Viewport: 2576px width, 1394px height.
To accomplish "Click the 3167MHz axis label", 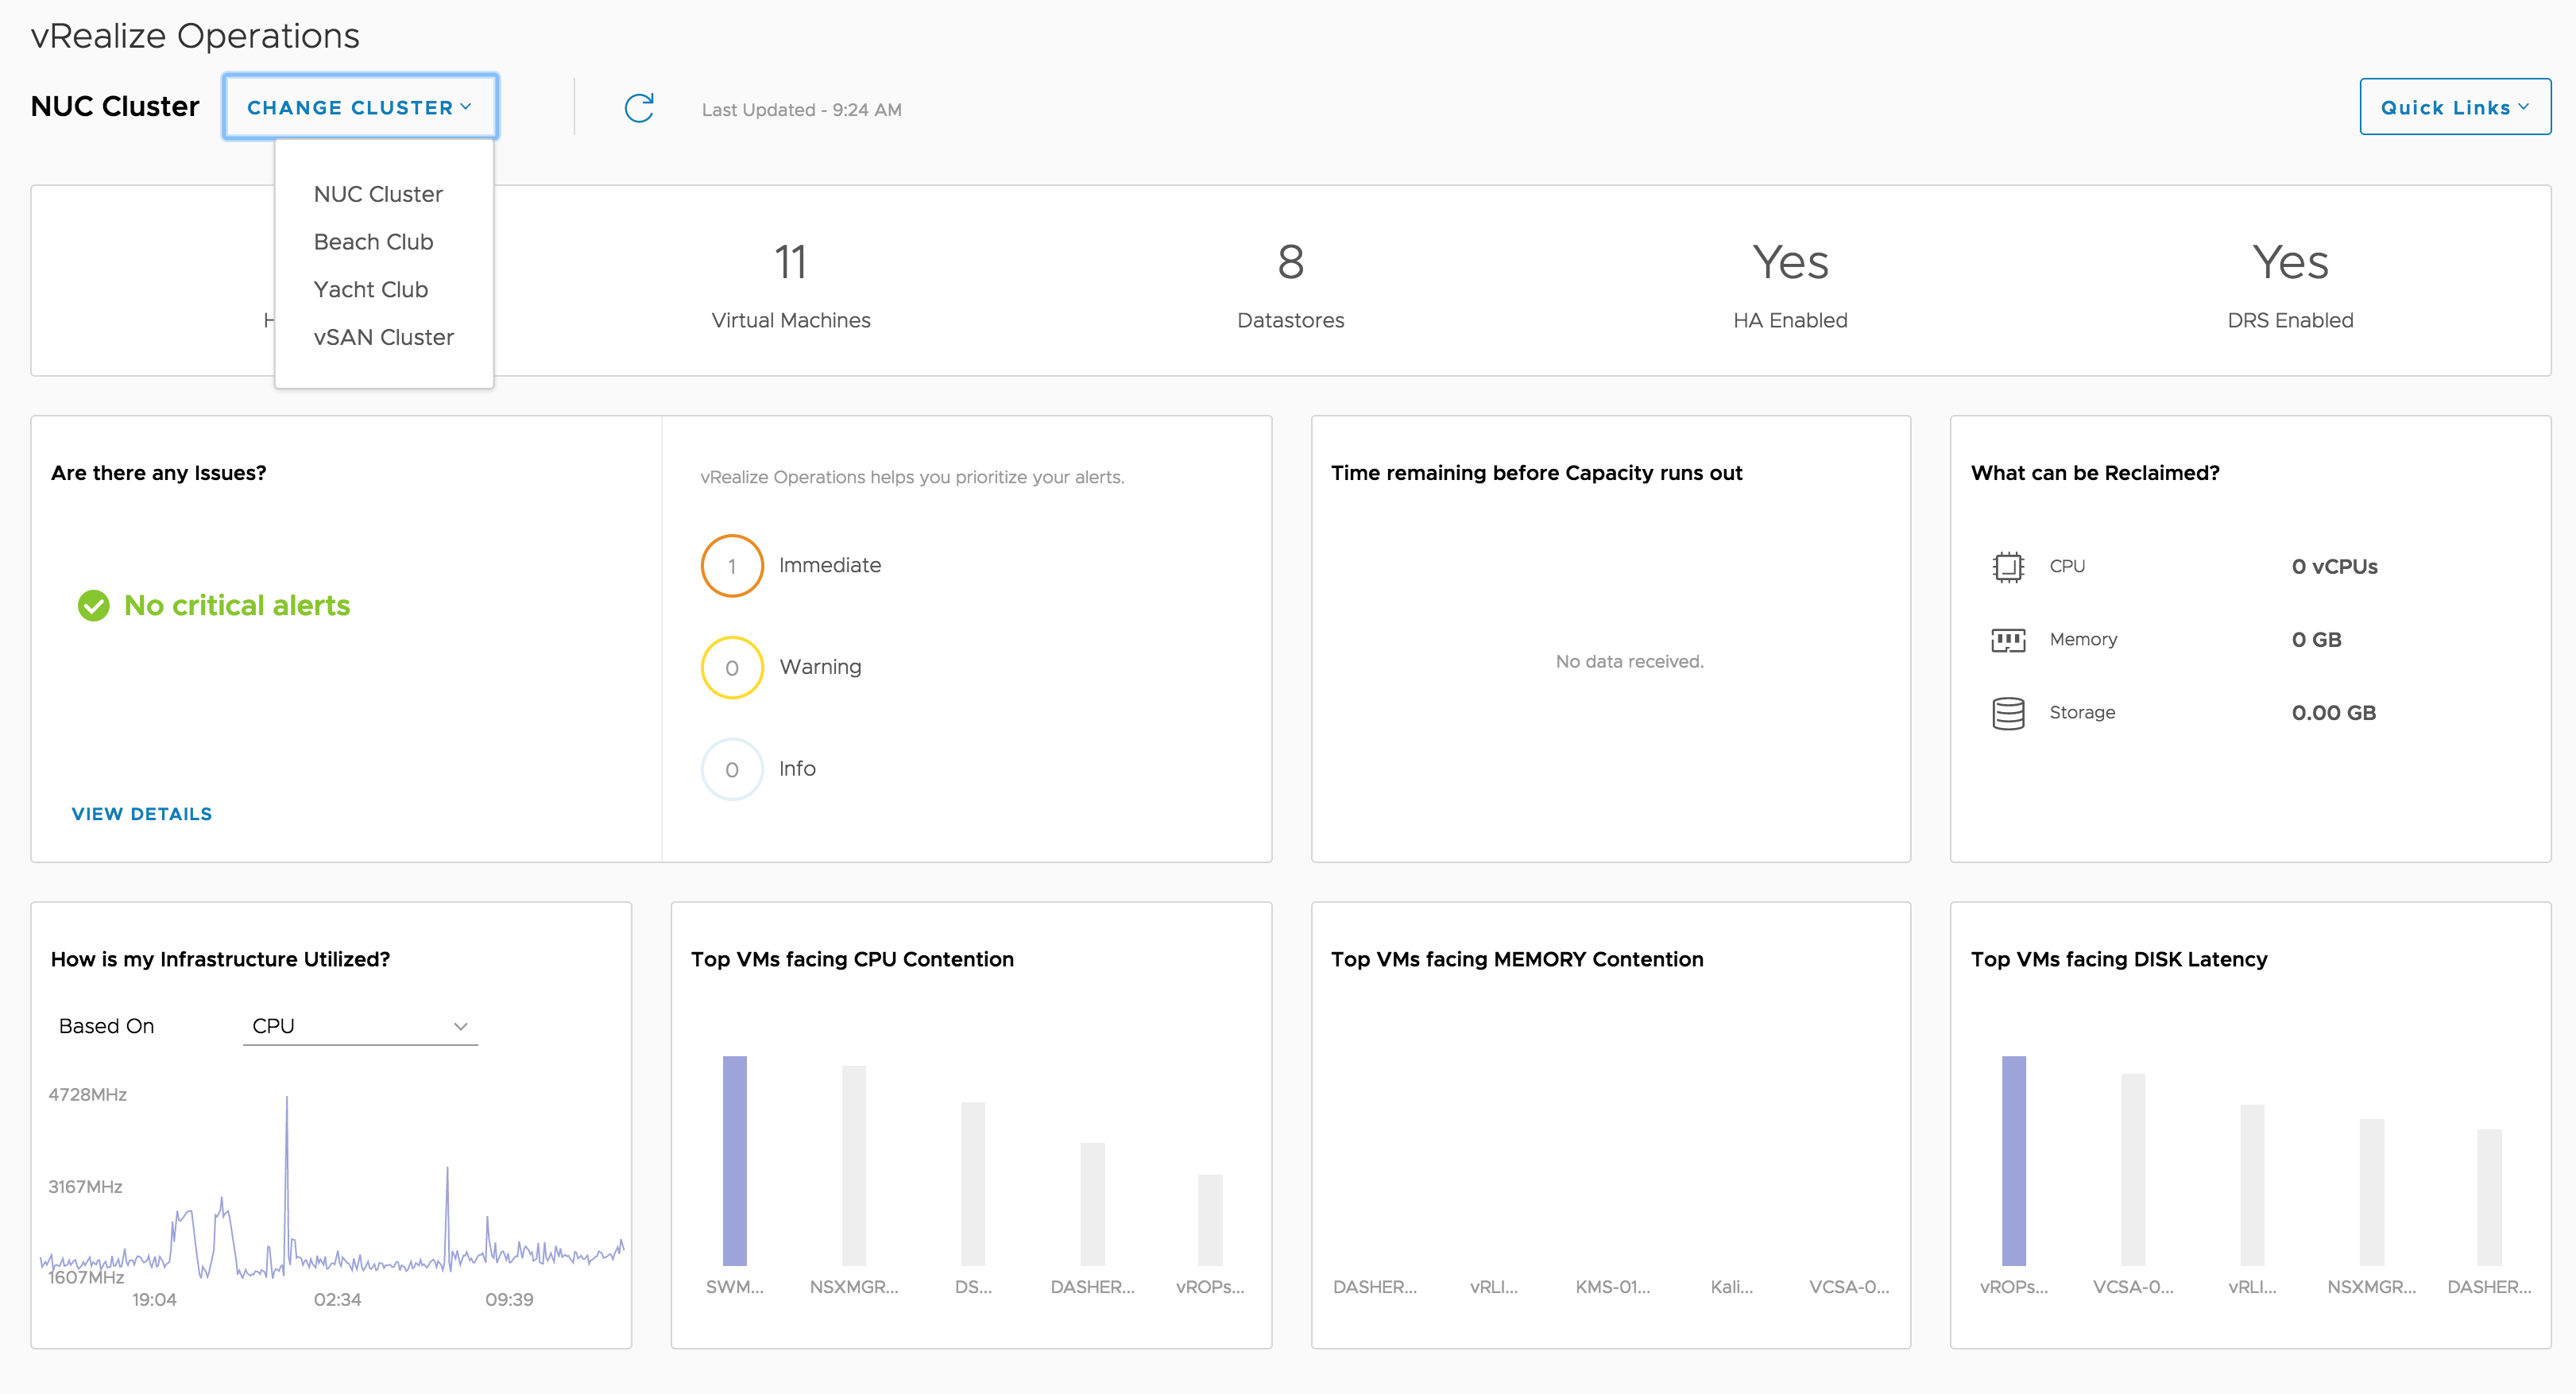I will point(85,1187).
